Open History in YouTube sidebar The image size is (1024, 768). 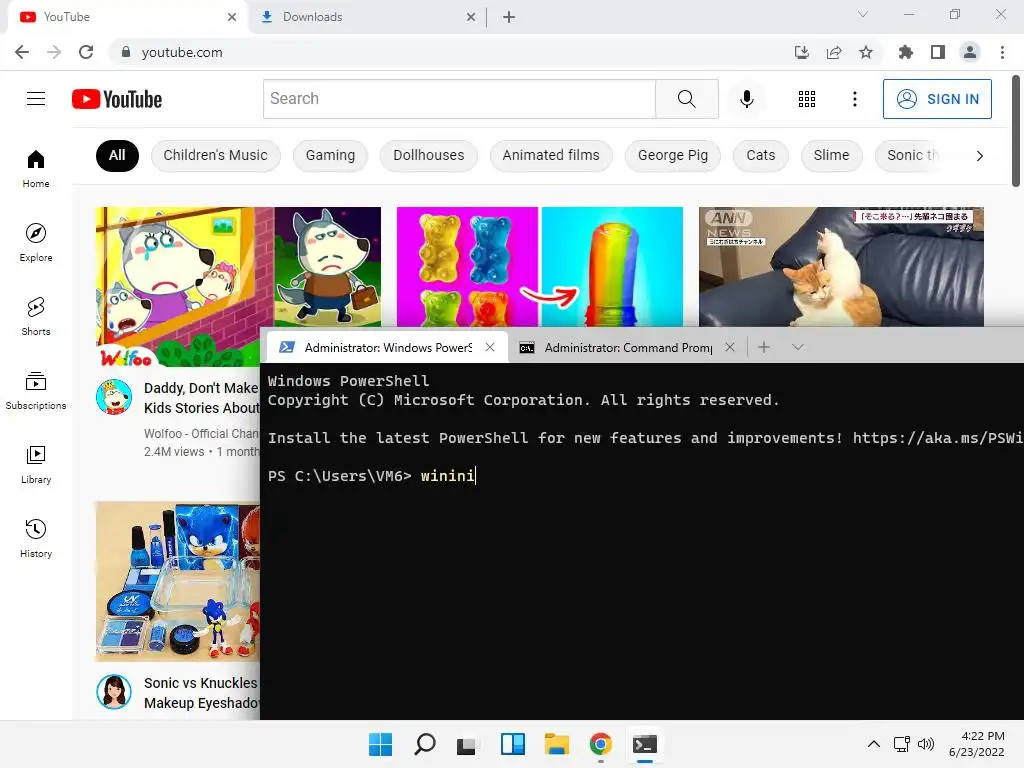[36, 538]
